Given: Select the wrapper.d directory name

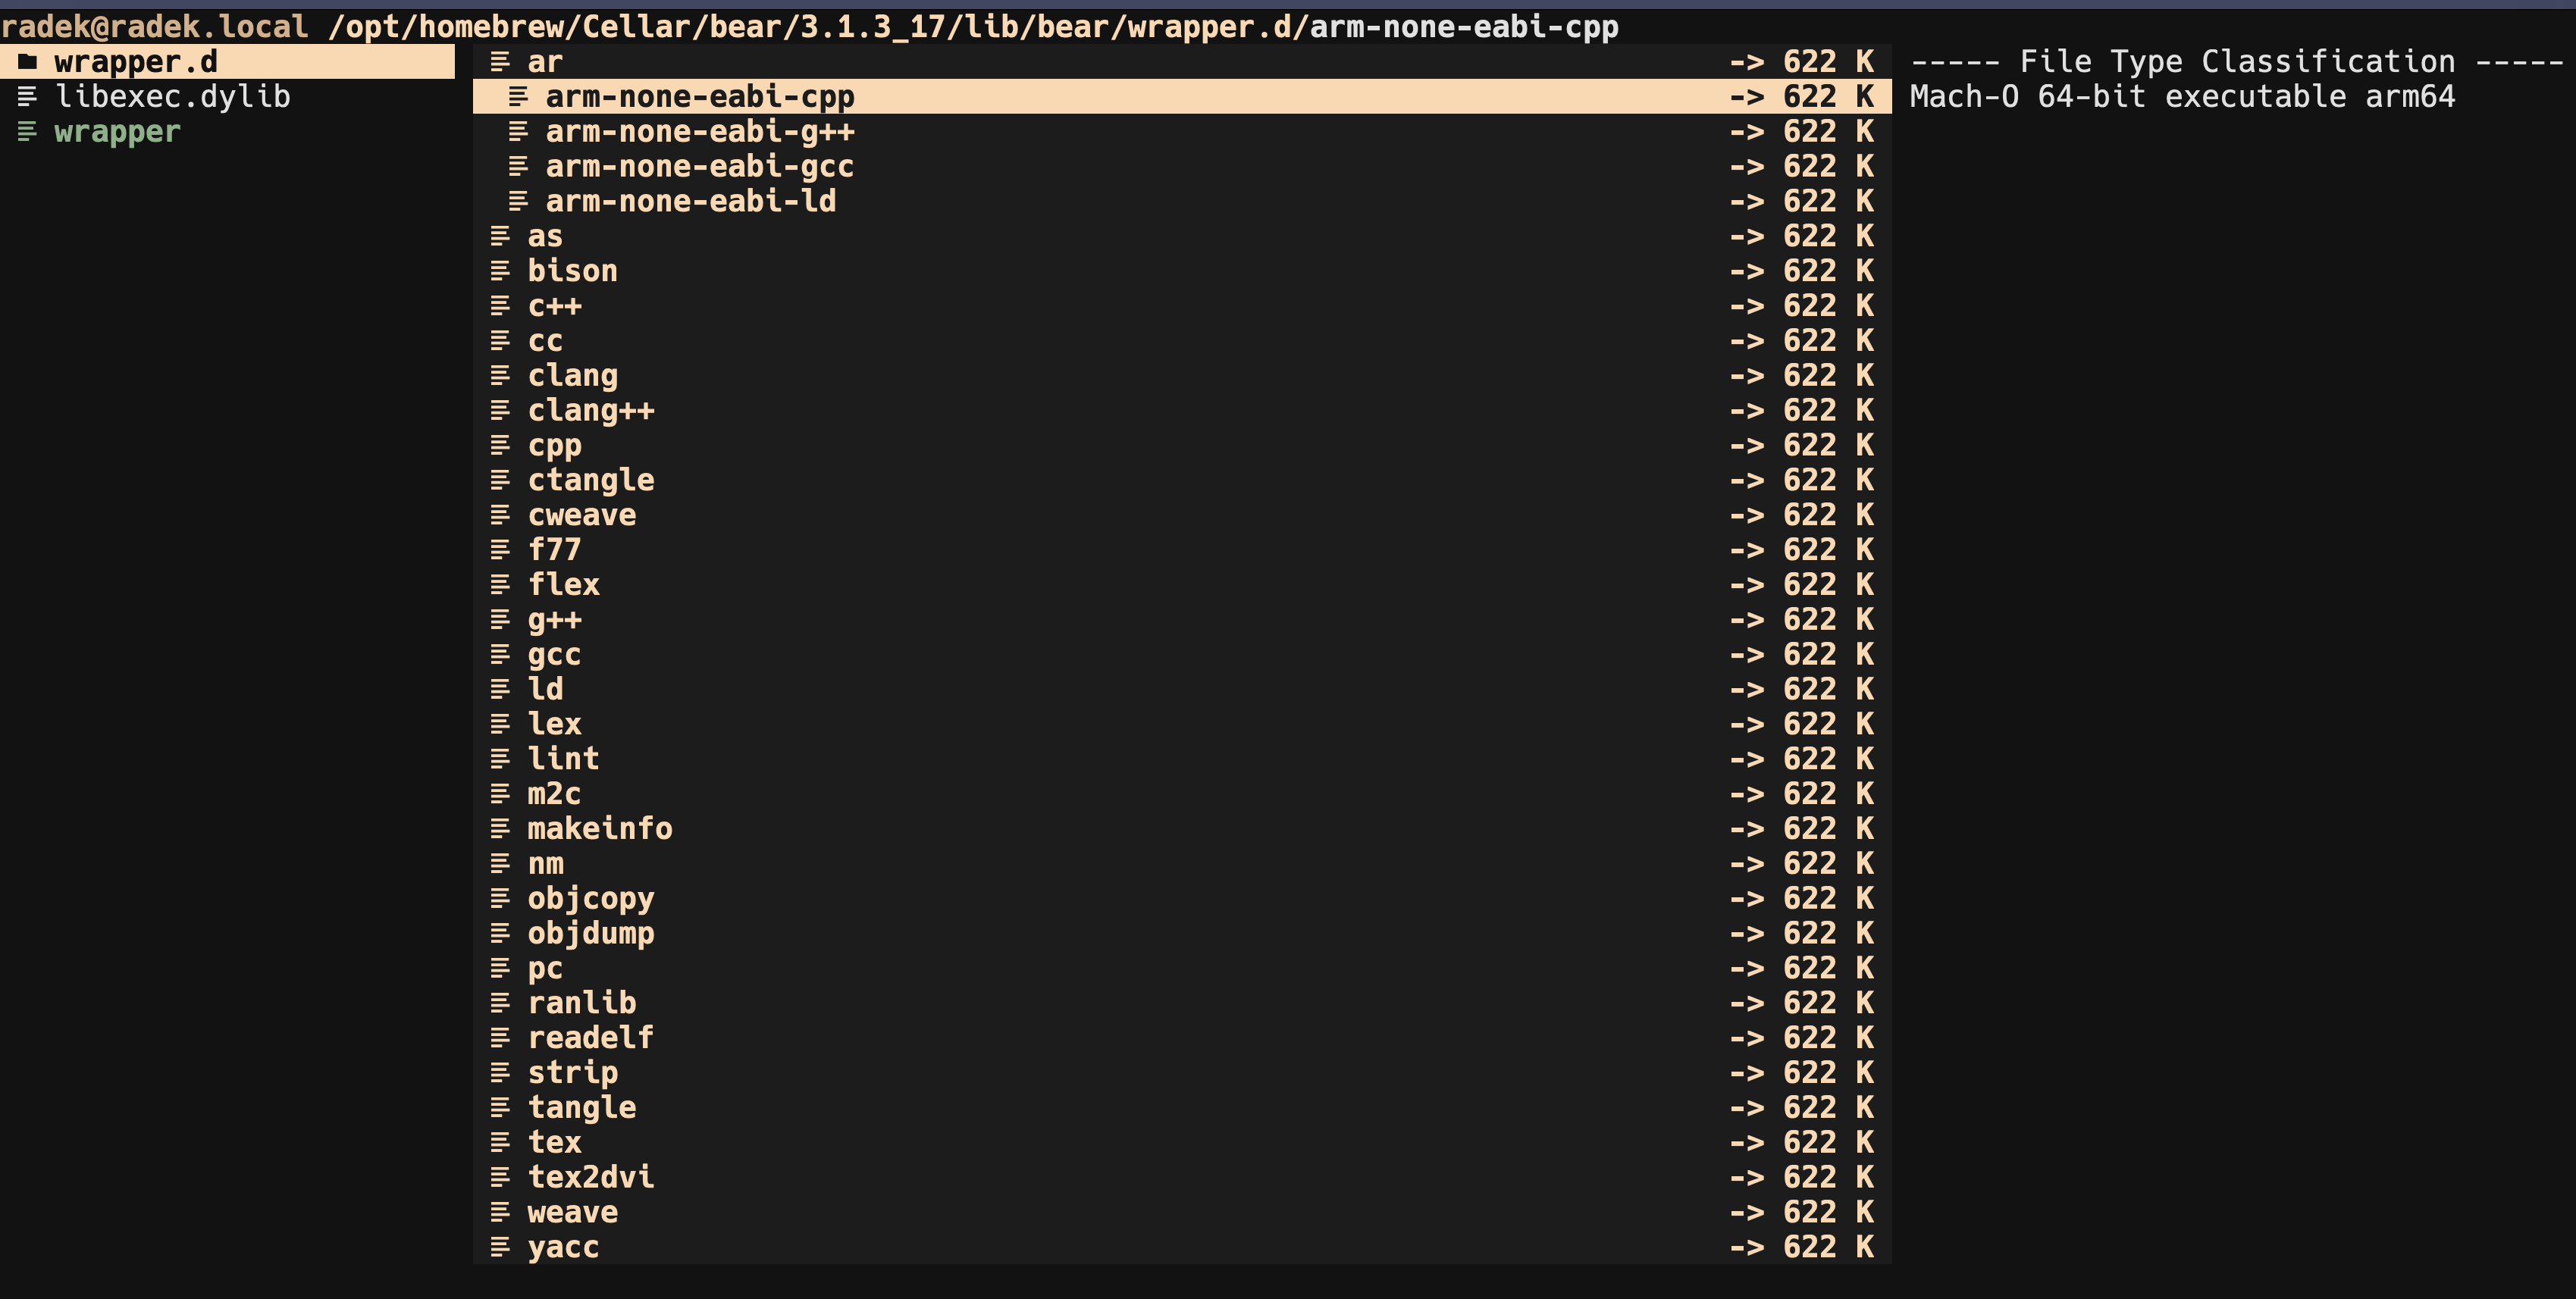Looking at the screenshot, I should (136, 62).
